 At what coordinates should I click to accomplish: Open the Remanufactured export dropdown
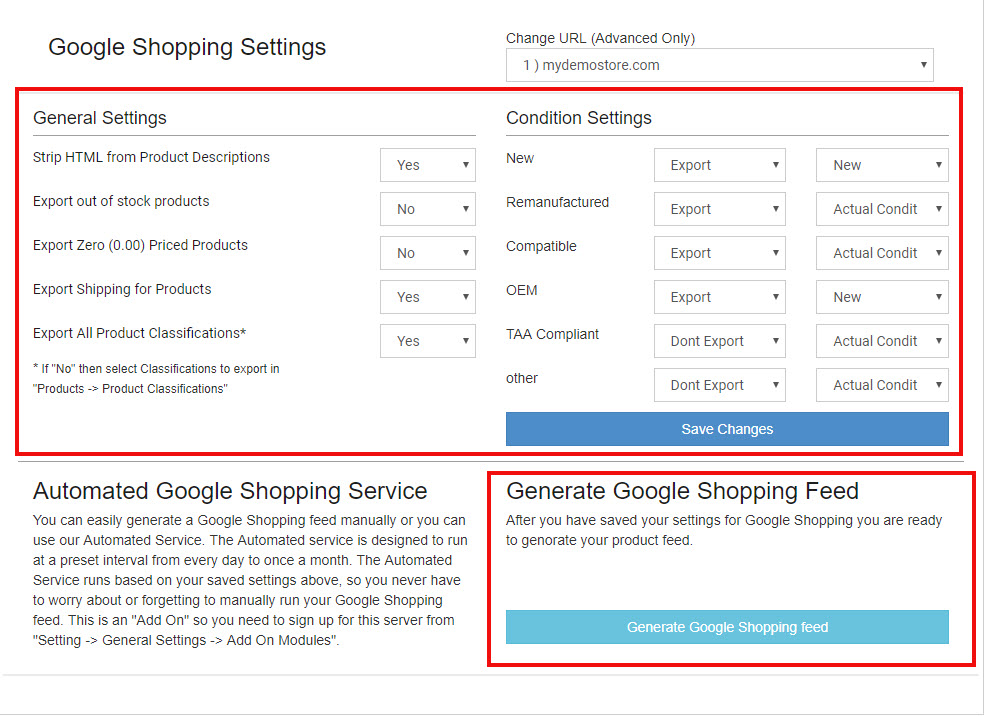coord(719,209)
